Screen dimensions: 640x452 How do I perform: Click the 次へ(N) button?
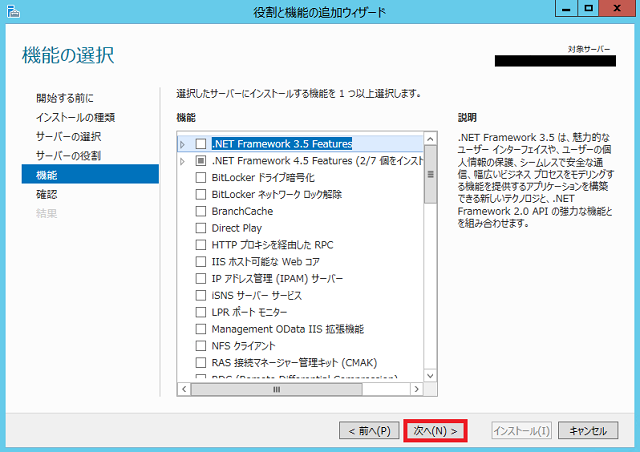(435, 431)
